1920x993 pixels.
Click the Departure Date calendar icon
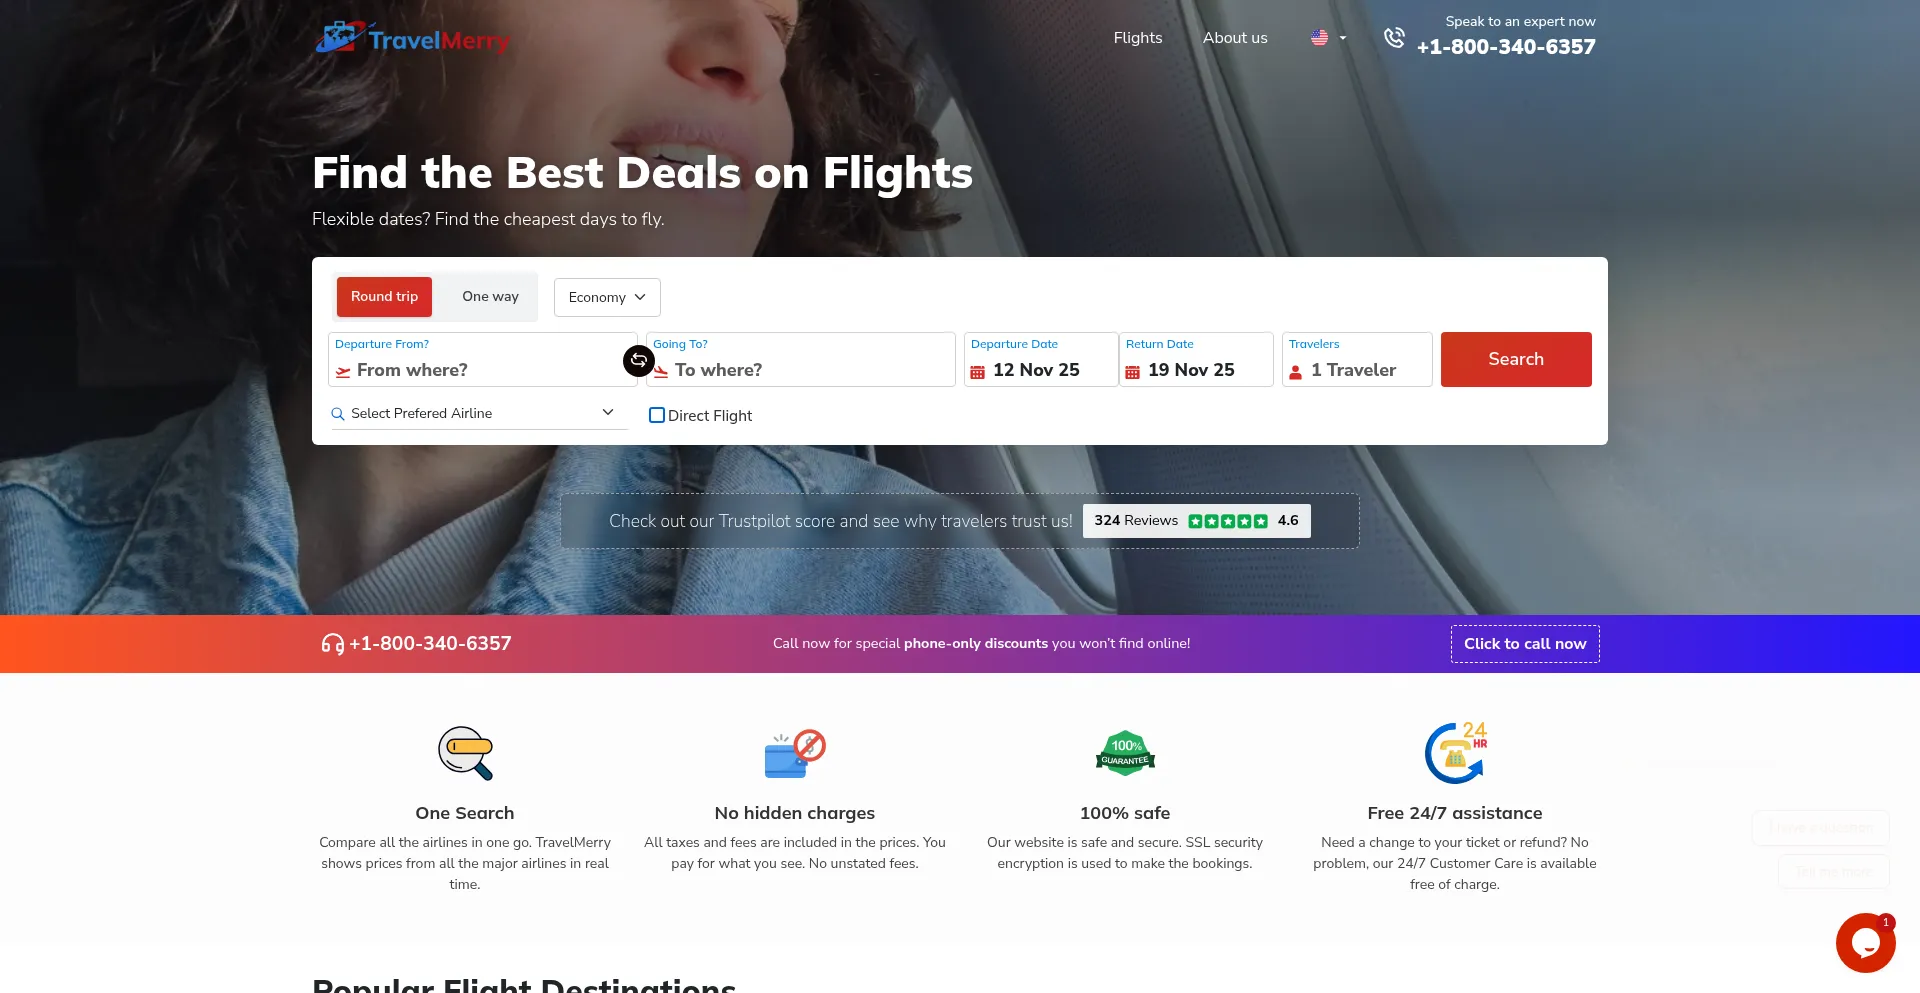click(x=978, y=372)
